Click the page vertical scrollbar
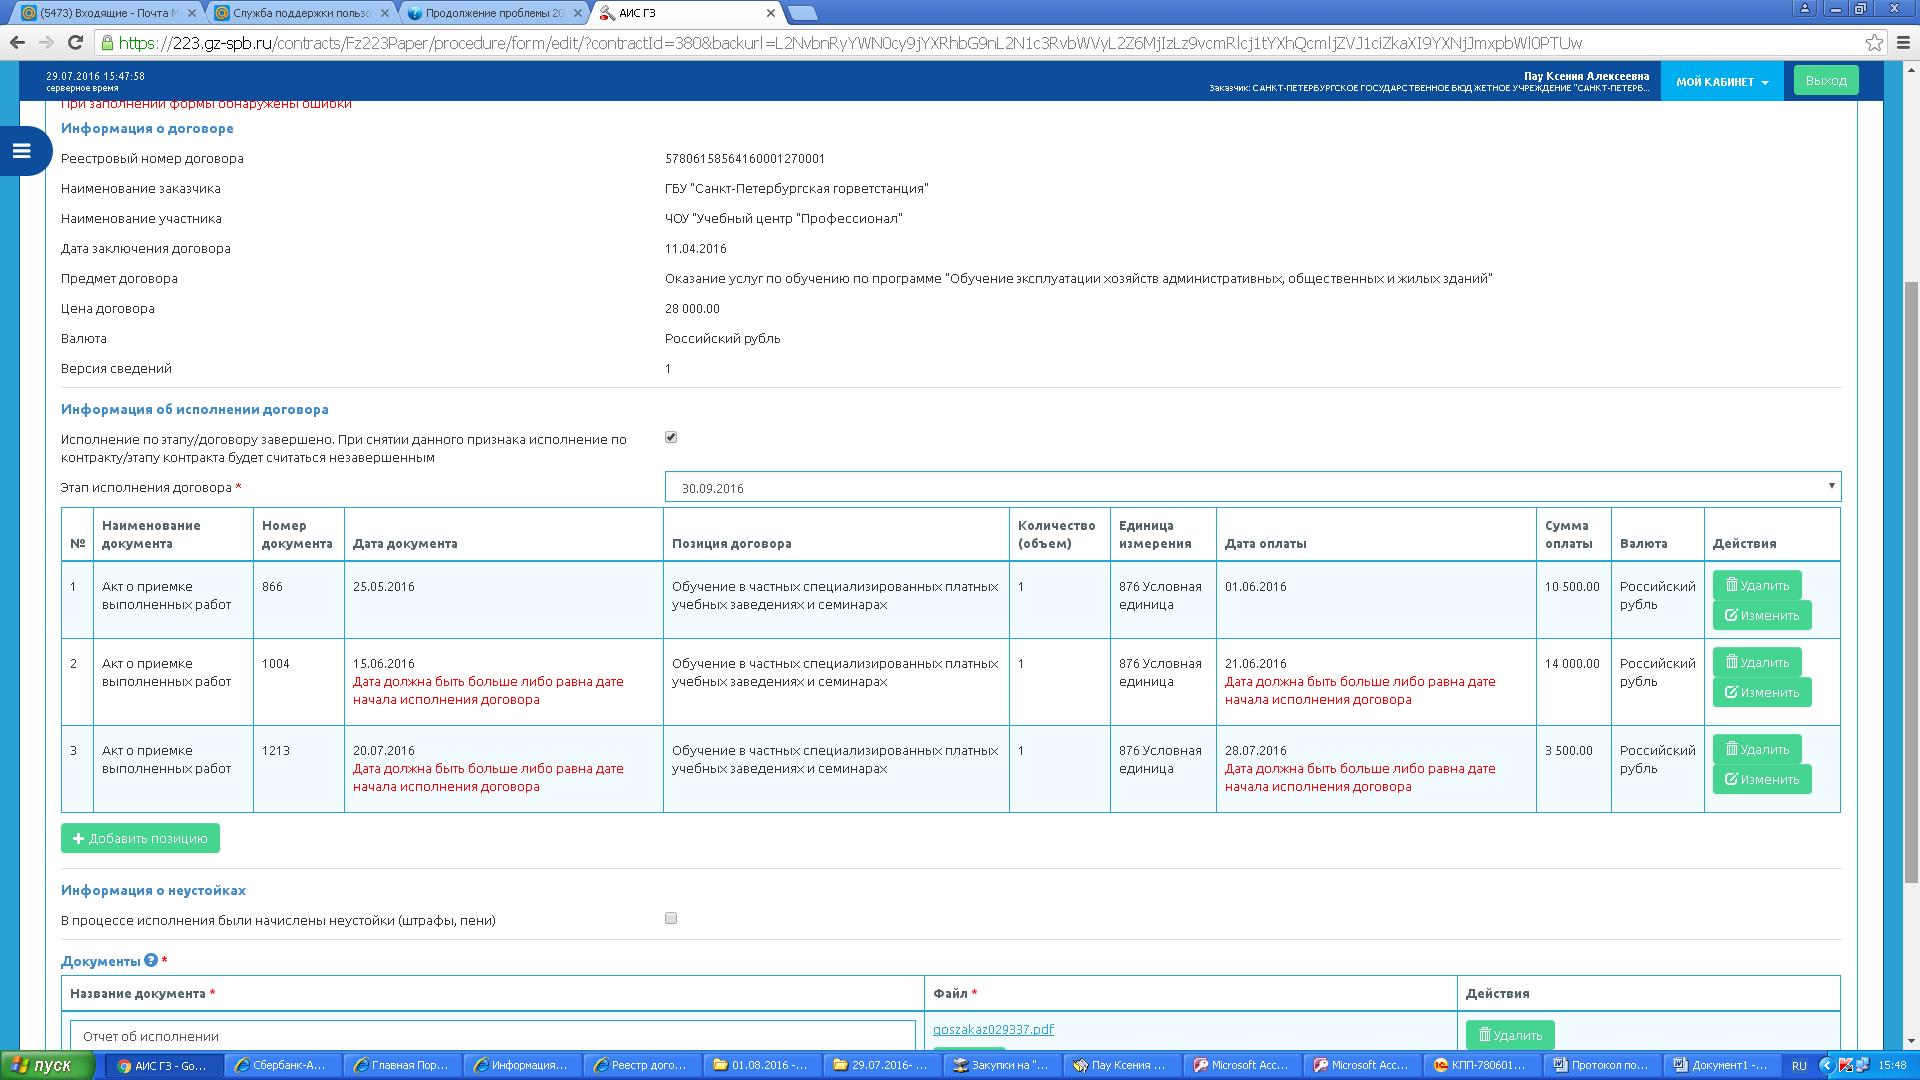This screenshot has height=1080, width=1920. coord(1911,580)
